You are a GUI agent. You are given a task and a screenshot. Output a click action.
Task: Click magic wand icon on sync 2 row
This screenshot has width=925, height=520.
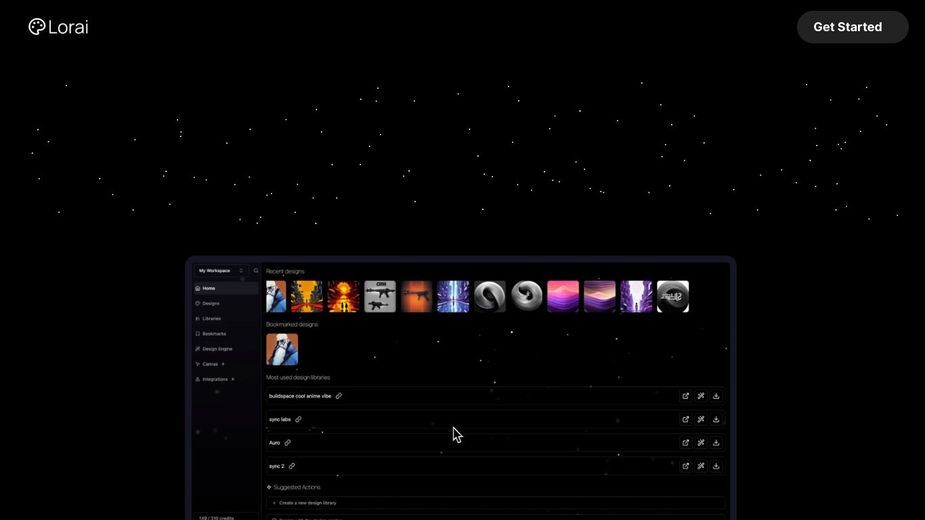point(701,466)
